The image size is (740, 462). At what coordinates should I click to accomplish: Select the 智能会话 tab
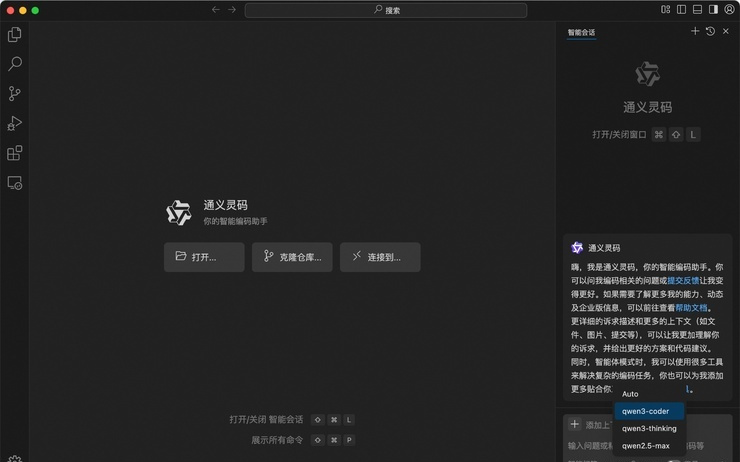click(x=581, y=33)
